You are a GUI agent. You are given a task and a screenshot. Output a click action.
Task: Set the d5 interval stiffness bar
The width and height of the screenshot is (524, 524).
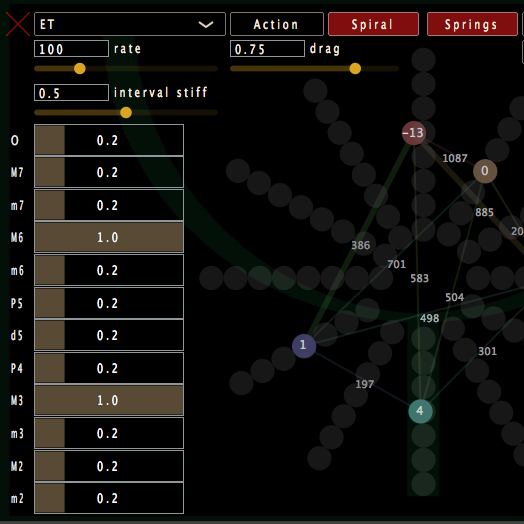coord(109,335)
